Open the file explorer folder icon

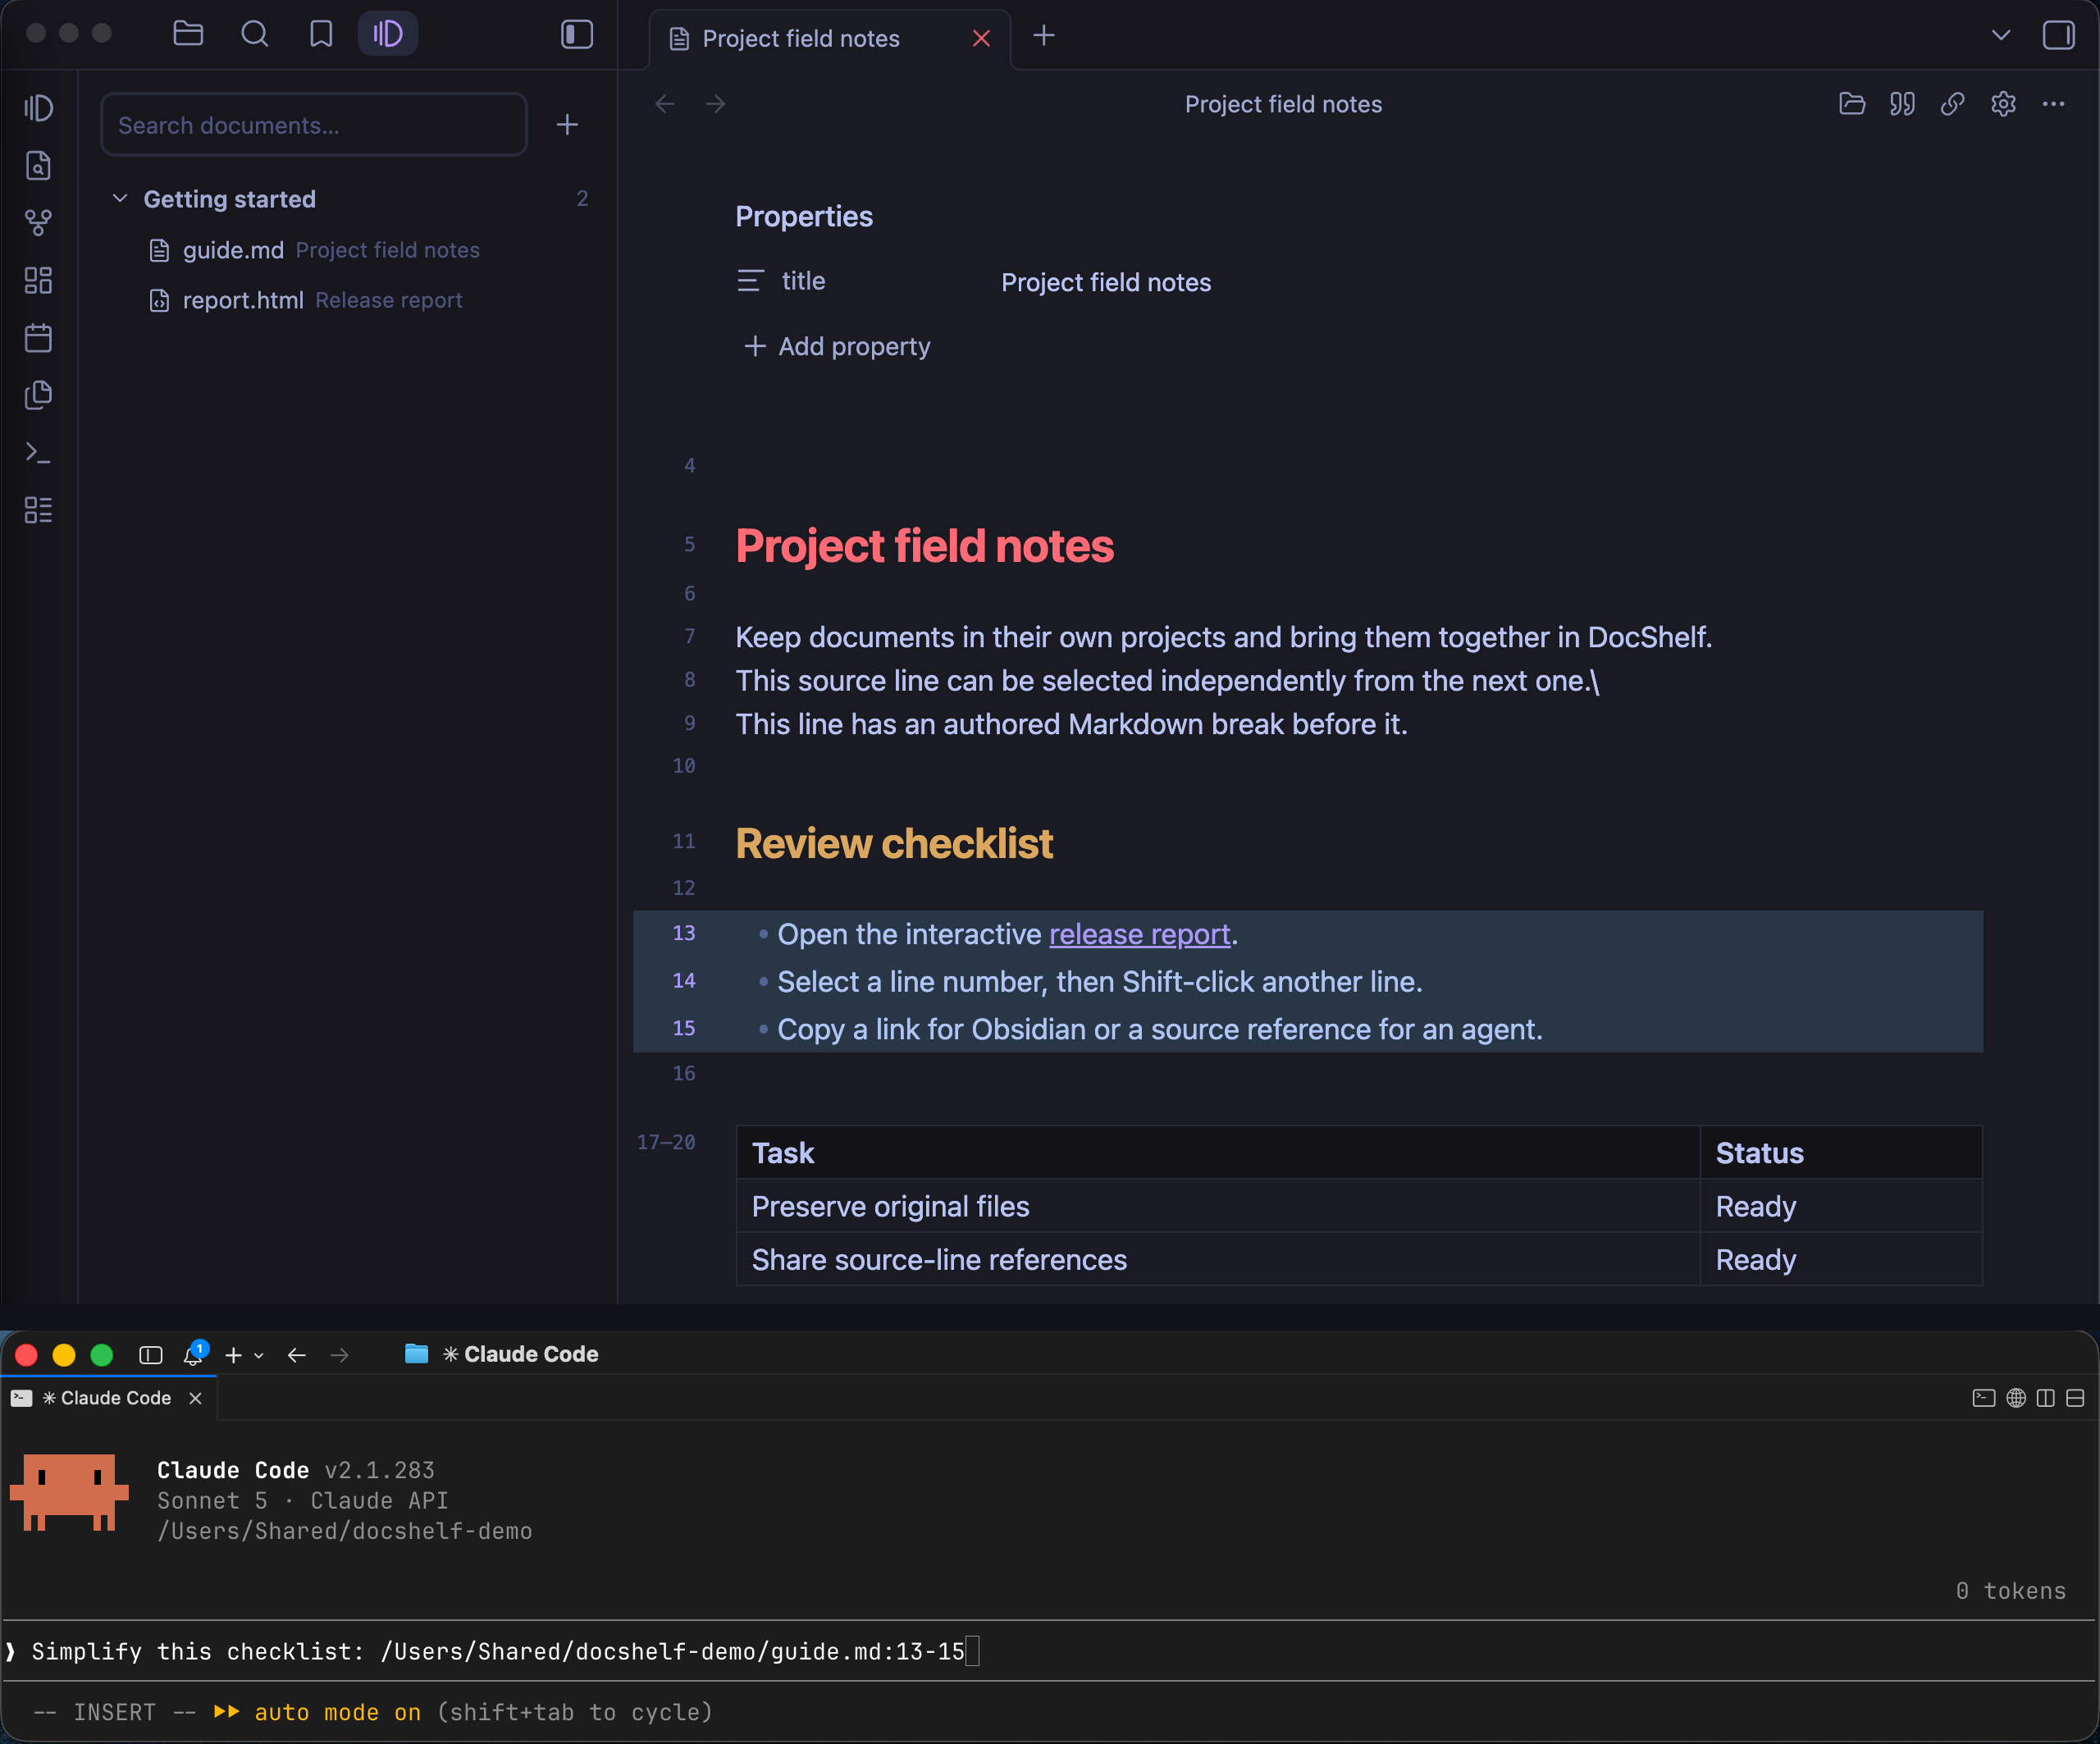[x=188, y=34]
